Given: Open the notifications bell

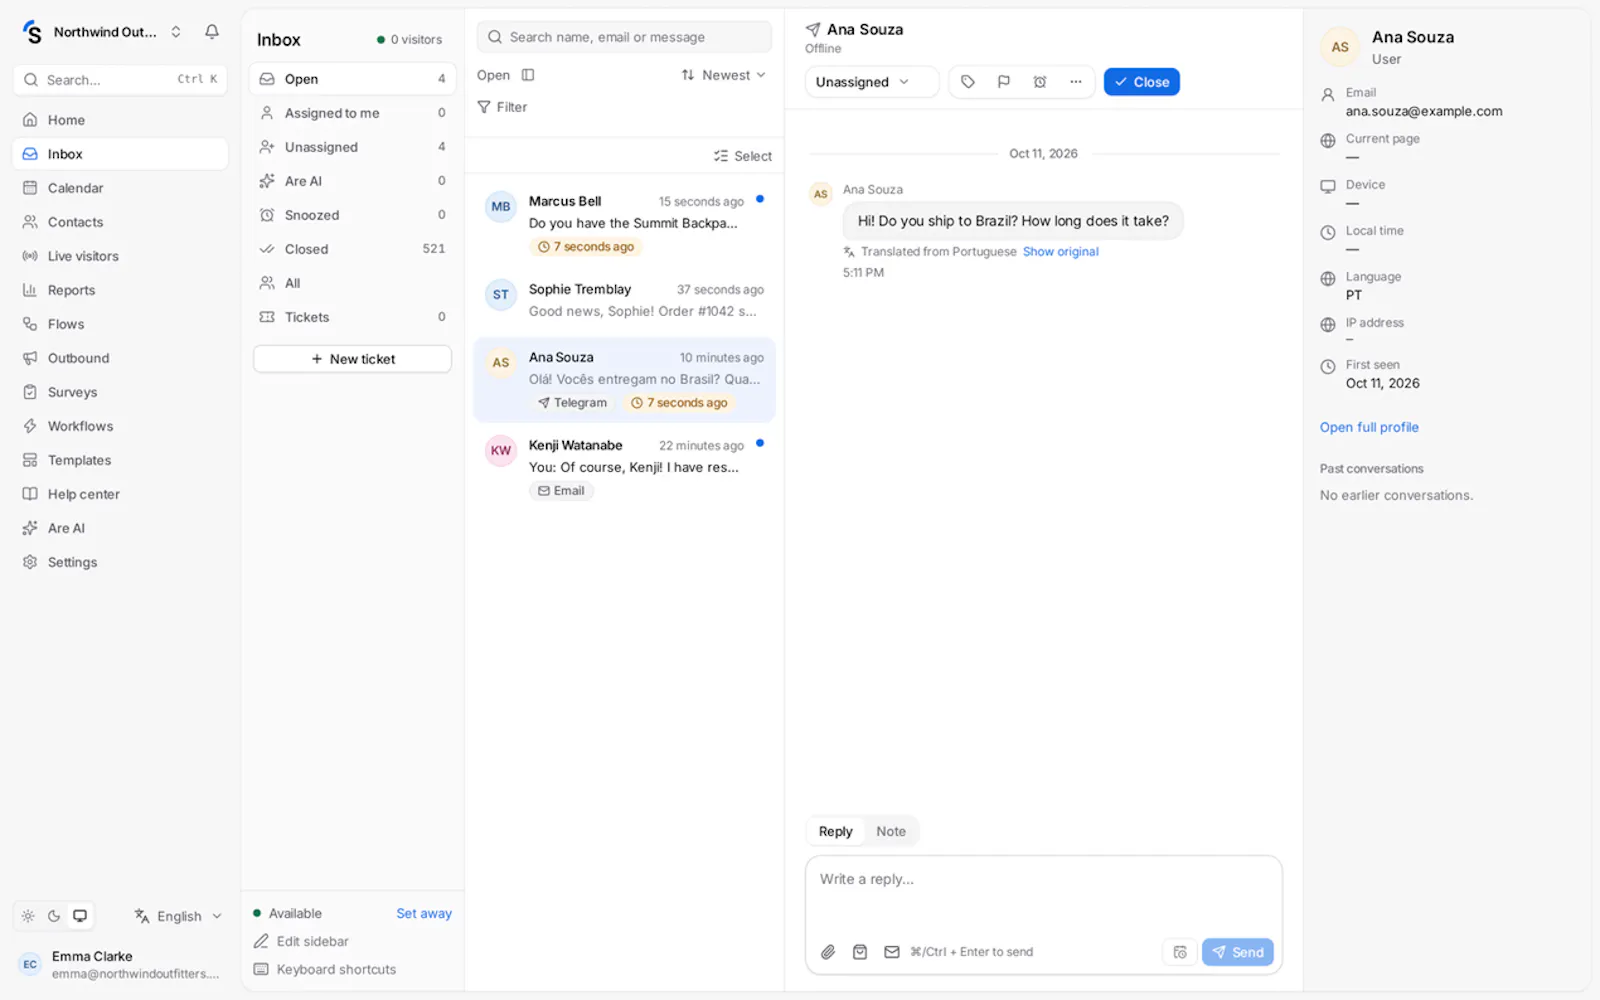Looking at the screenshot, I should click(x=212, y=32).
